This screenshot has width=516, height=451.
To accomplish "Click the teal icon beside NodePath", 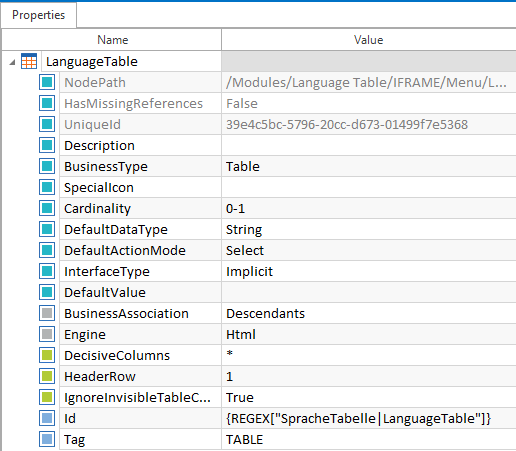I will click(47, 82).
